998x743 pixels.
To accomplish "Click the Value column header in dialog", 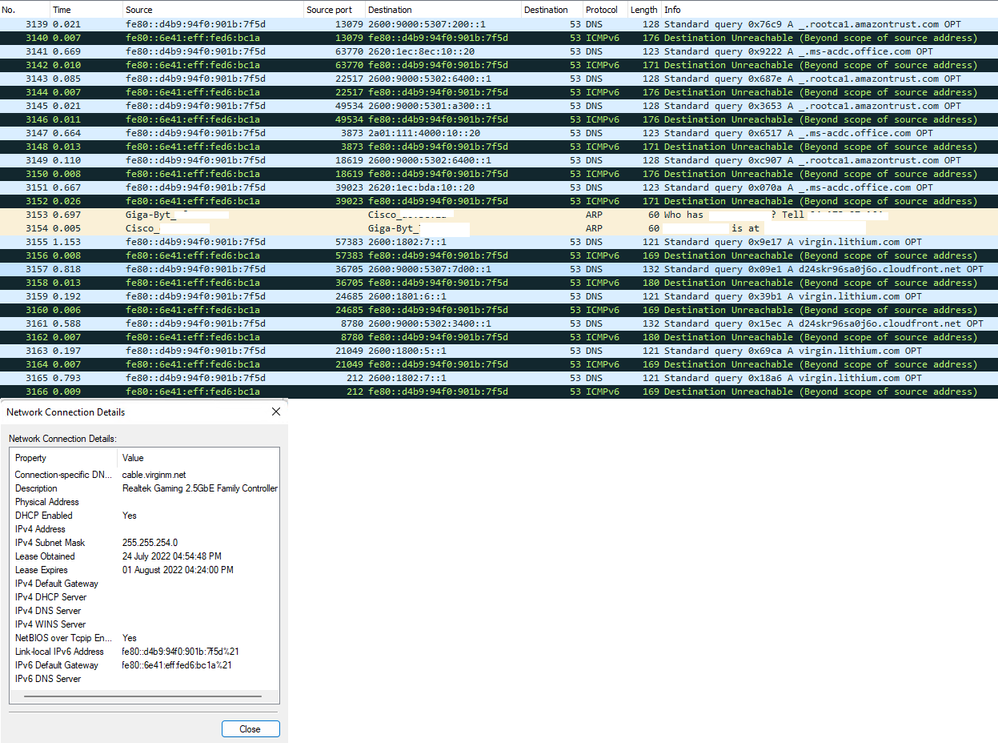I will [198, 458].
